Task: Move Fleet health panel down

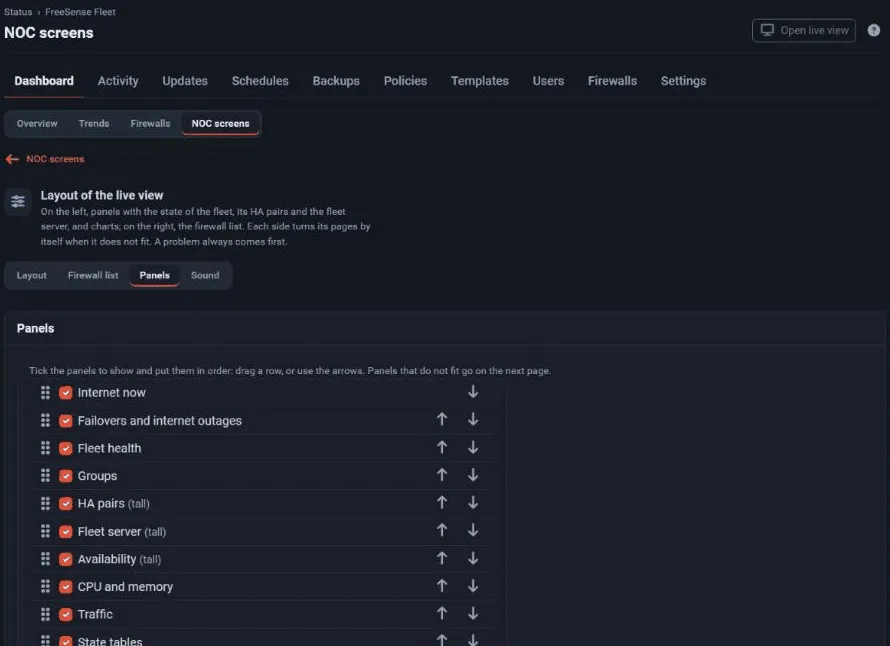Action: 473,447
